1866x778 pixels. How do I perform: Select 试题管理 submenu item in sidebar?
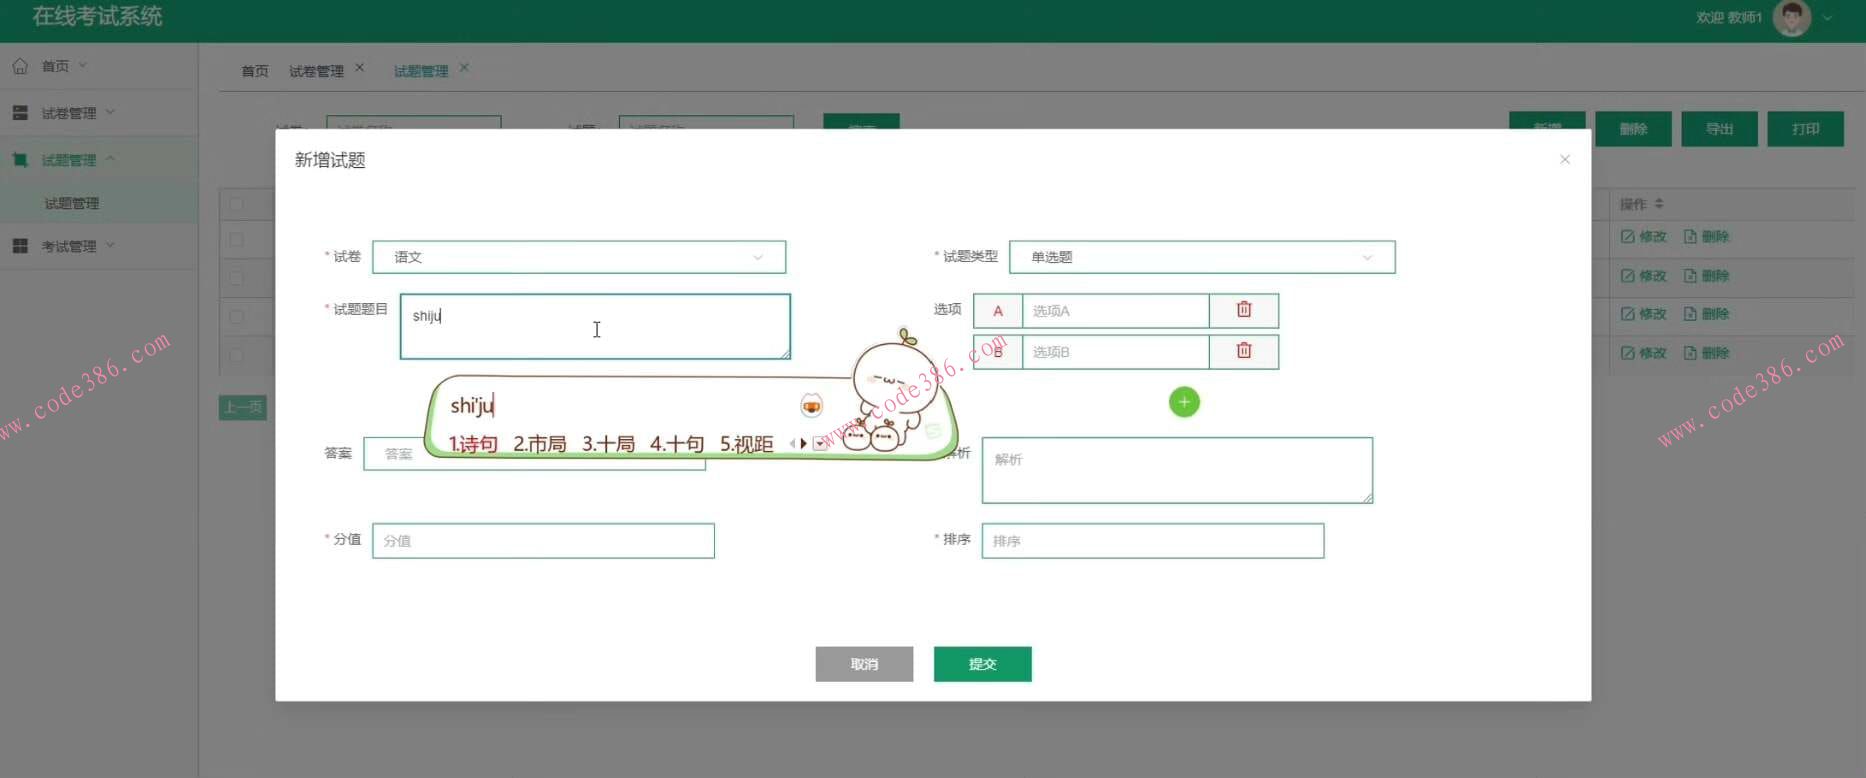pos(72,203)
